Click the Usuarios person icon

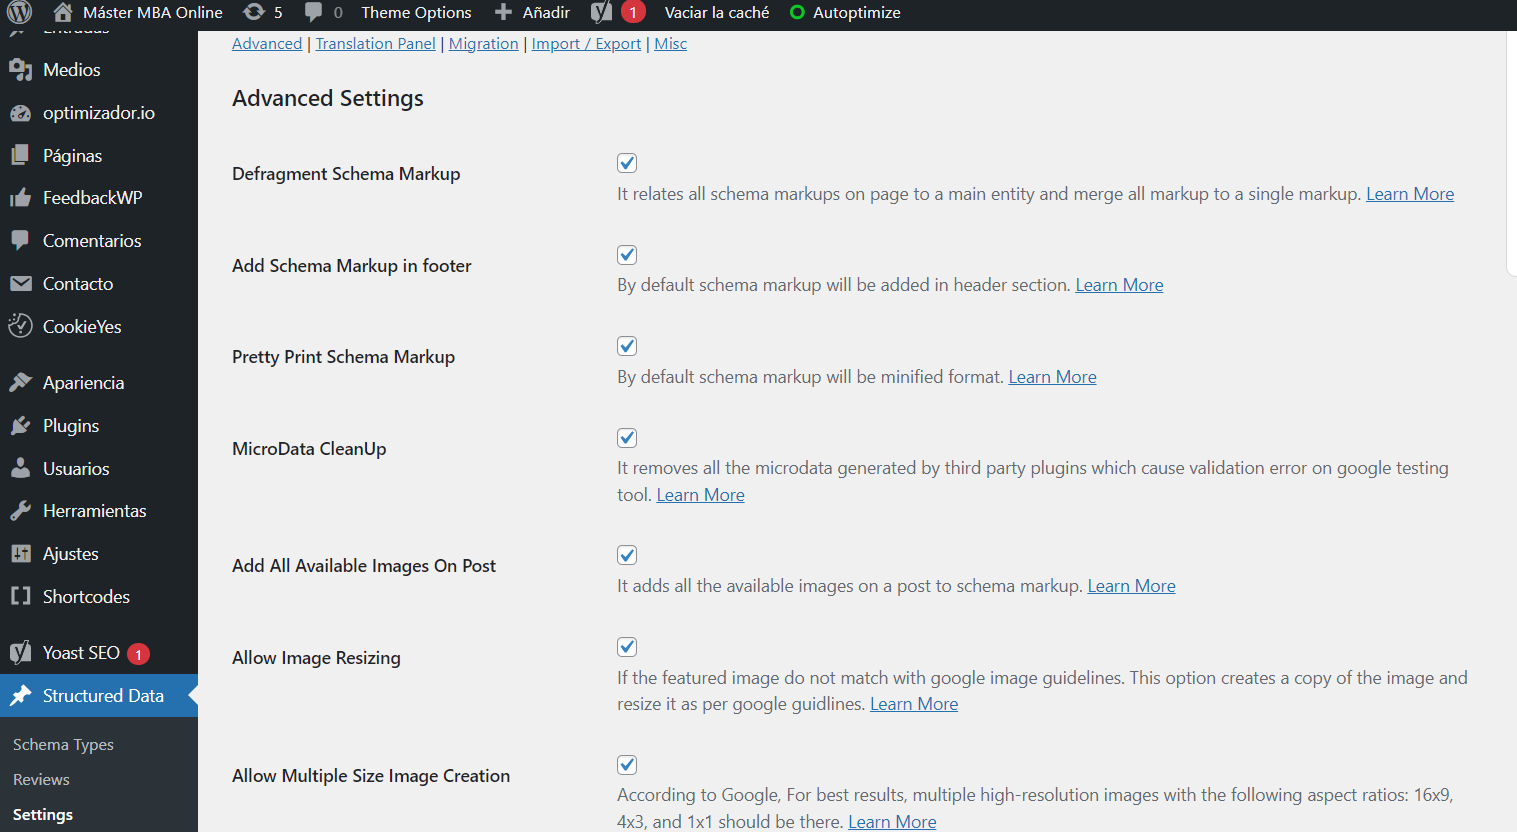pos(20,468)
